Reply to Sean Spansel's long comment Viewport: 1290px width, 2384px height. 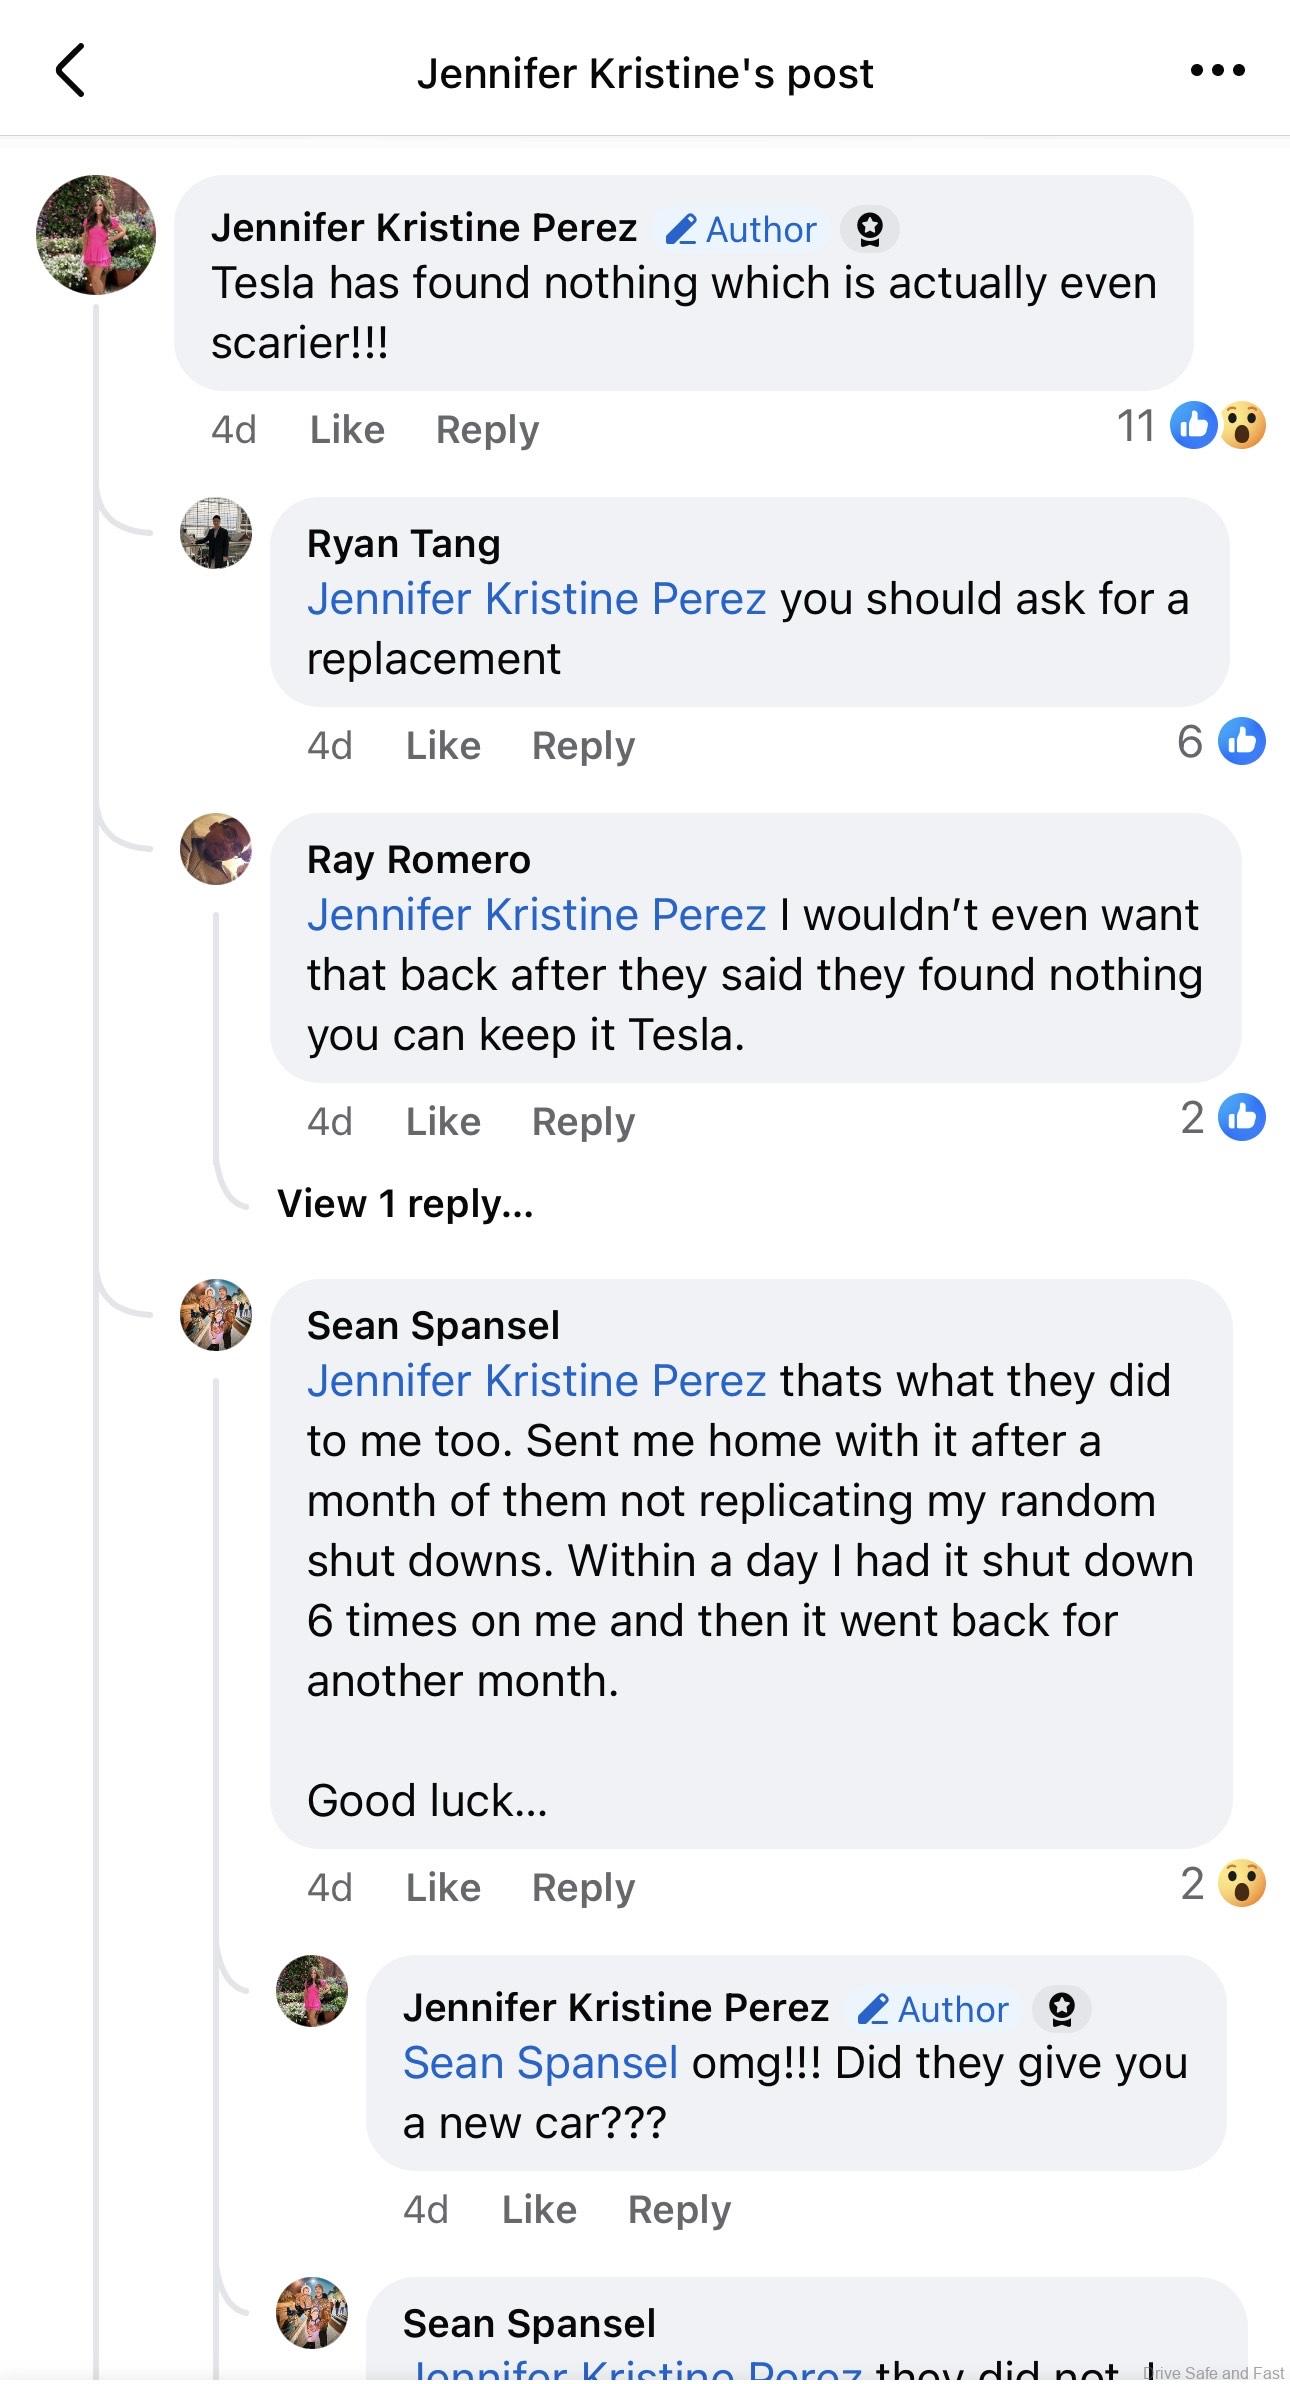click(x=583, y=1888)
